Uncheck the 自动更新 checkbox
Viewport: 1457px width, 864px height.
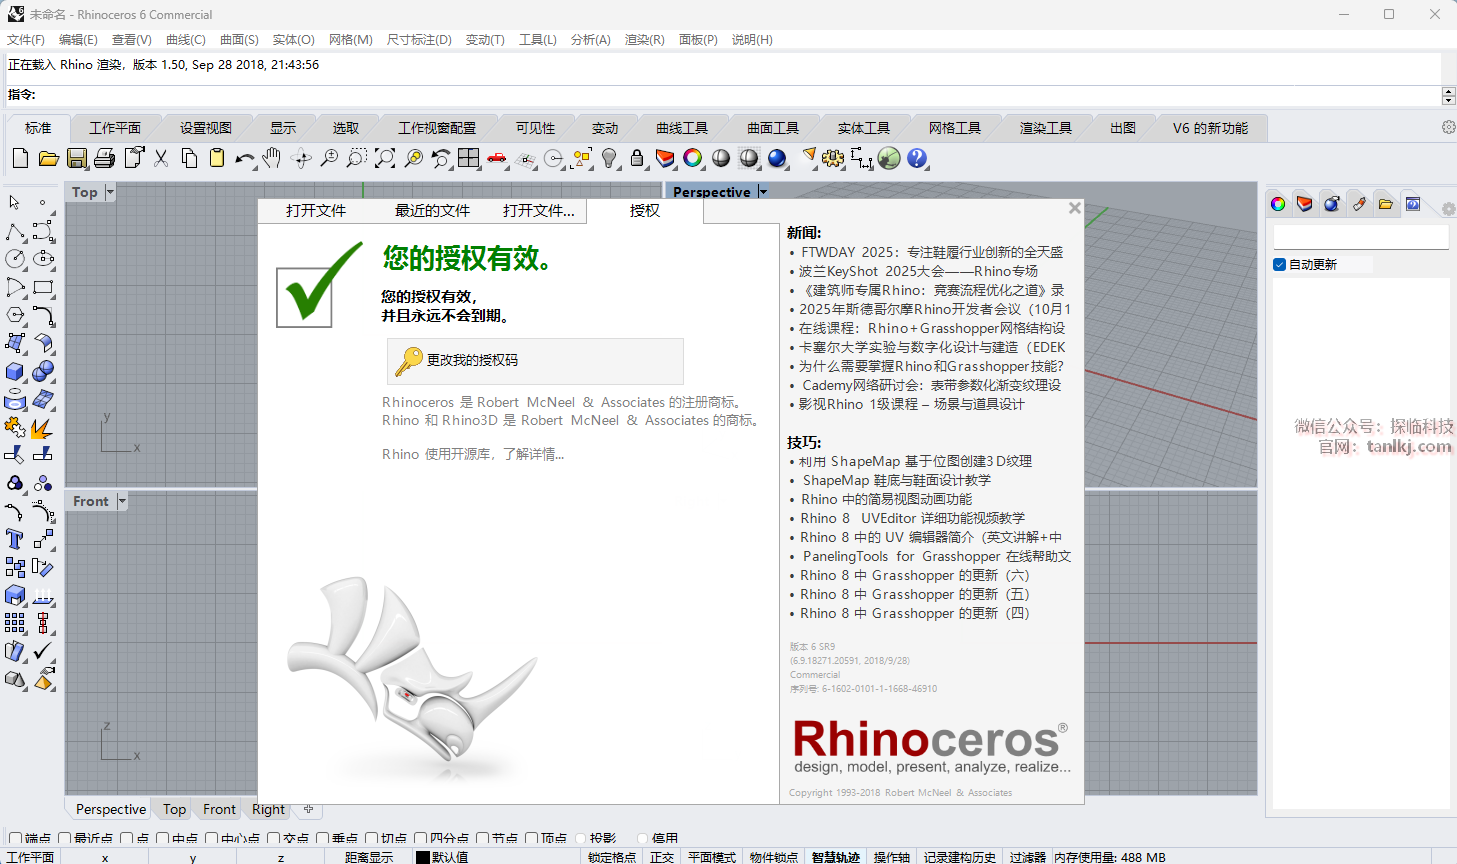point(1279,265)
